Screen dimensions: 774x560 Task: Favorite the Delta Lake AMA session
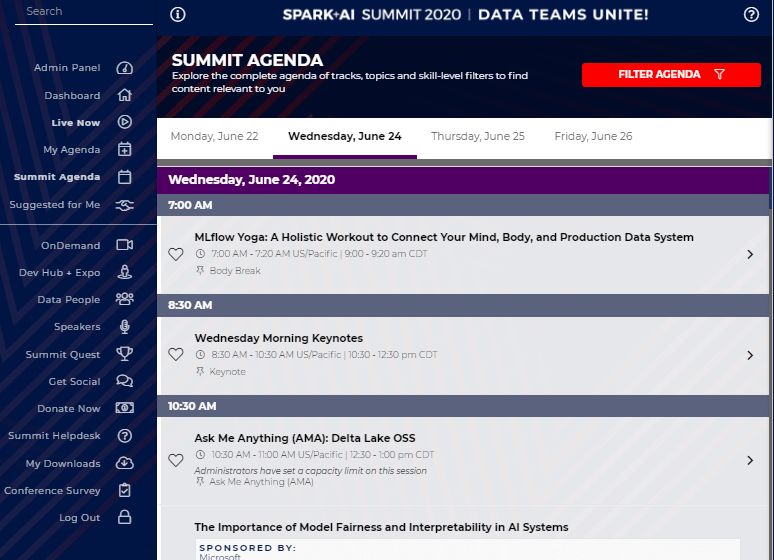[176, 461]
